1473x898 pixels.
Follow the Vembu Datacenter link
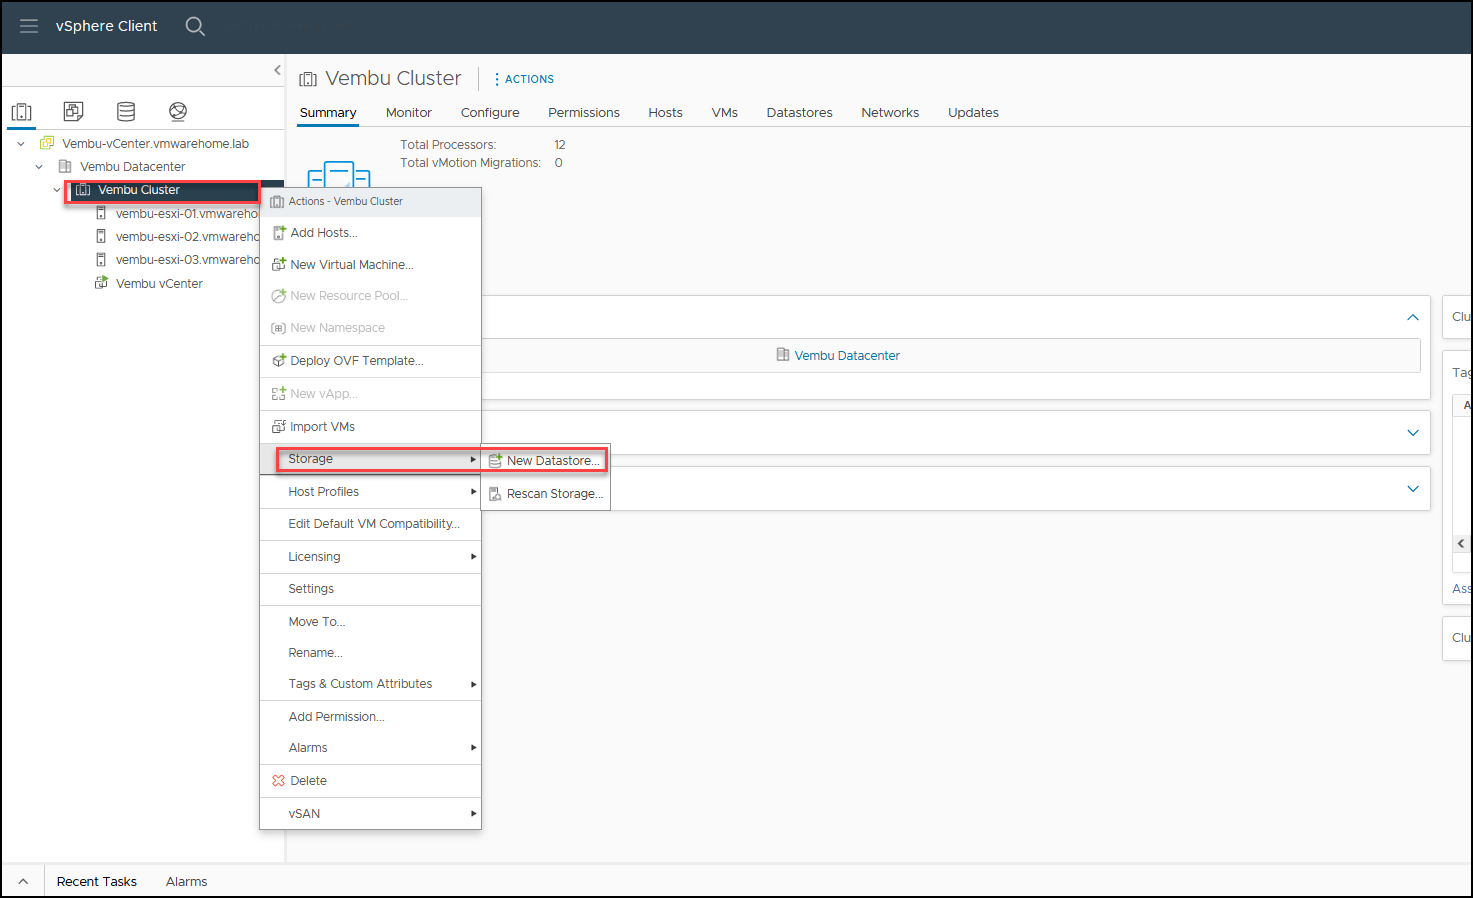pyautogui.click(x=847, y=355)
